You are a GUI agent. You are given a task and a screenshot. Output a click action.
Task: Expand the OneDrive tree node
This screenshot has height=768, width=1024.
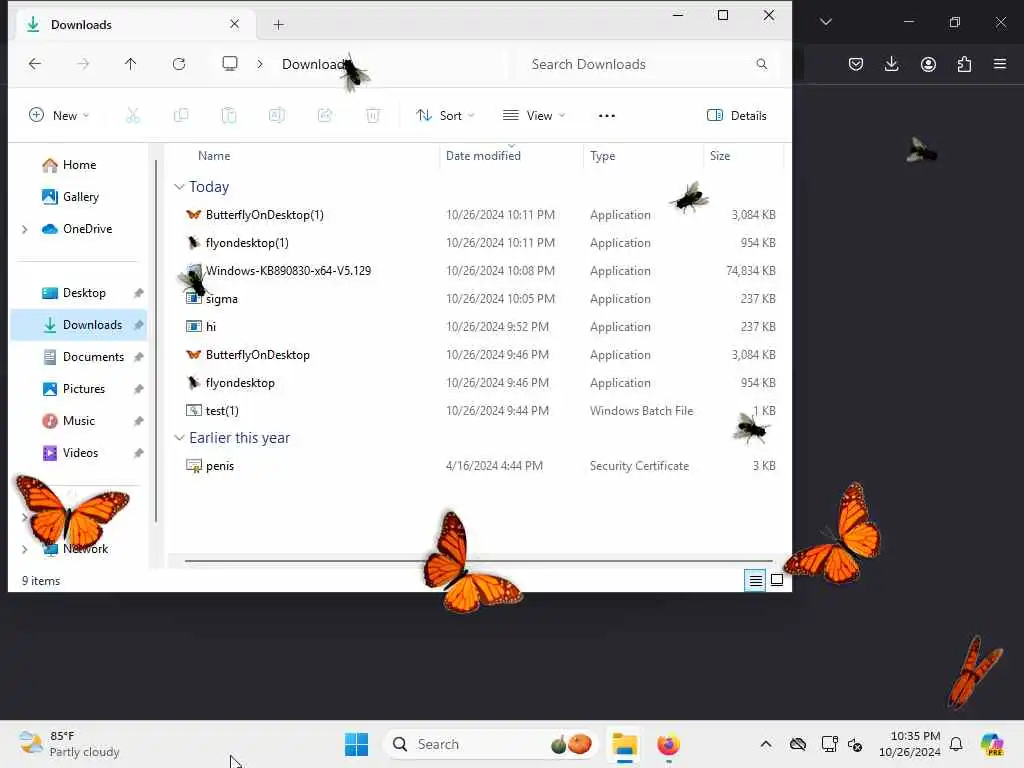(x=25, y=229)
